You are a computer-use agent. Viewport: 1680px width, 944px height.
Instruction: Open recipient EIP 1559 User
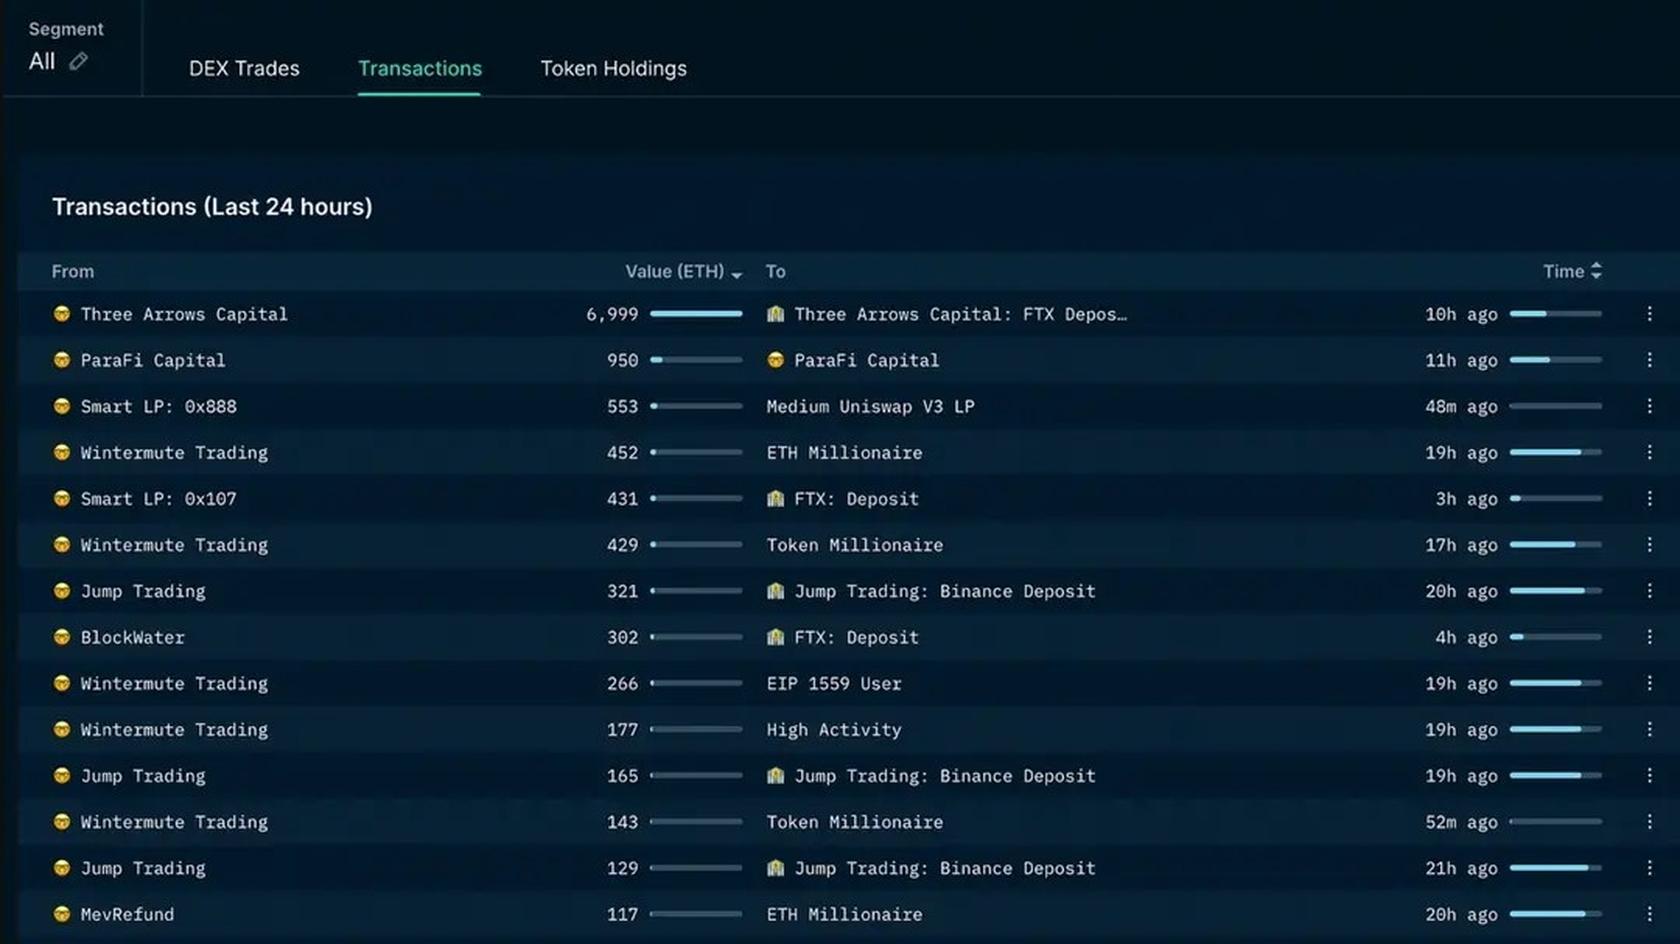click(834, 683)
